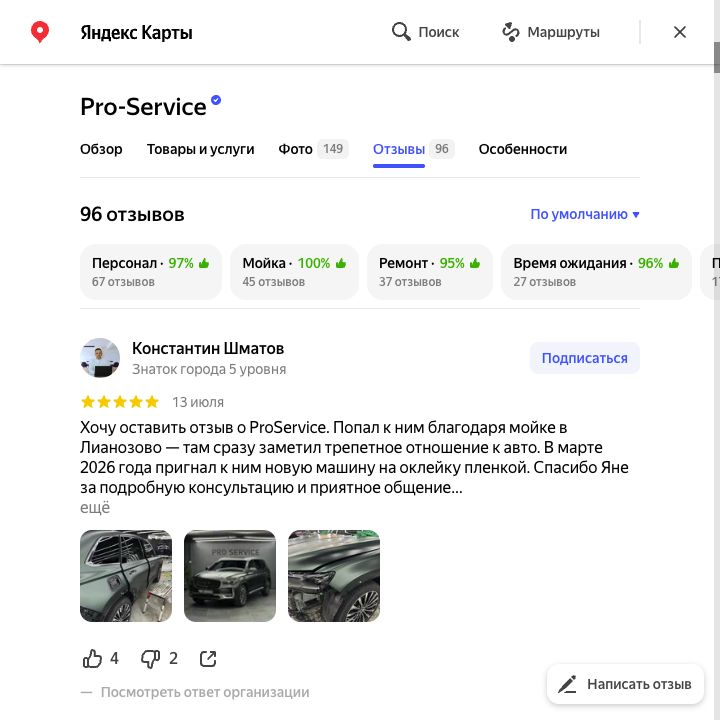This screenshot has width=720, height=720.
Task: Open sorting dropdown По умолчанию
Action: pyautogui.click(x=585, y=214)
